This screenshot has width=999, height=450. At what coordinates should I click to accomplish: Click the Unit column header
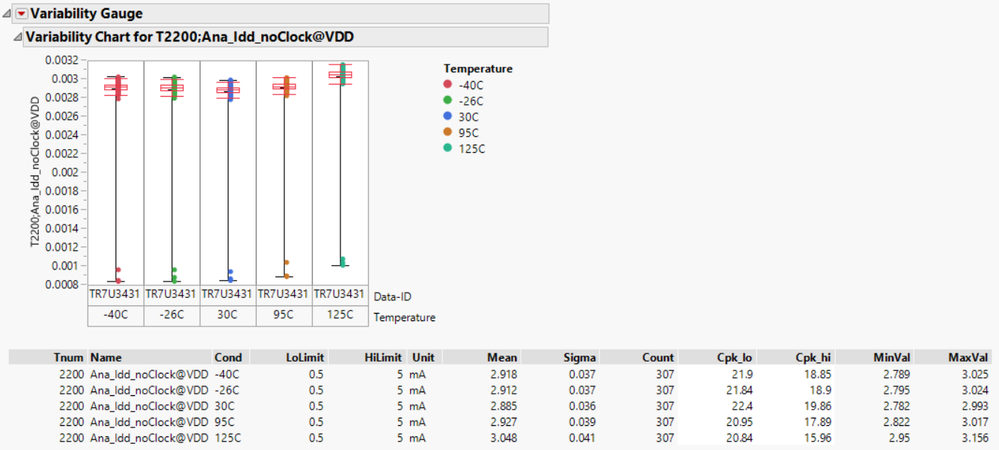coord(421,358)
